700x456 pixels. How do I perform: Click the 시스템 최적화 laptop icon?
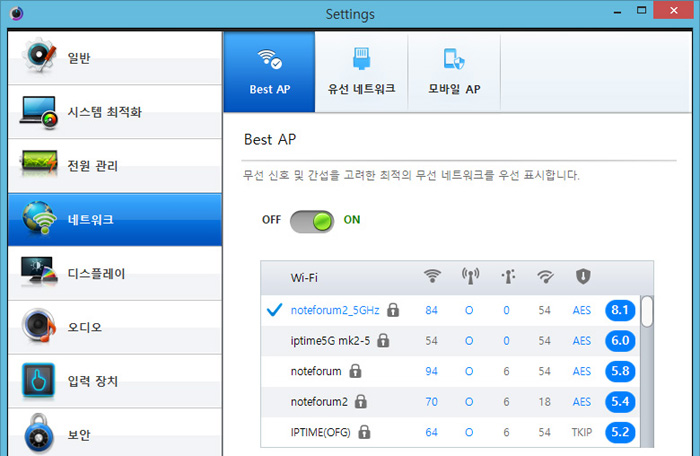(x=39, y=112)
